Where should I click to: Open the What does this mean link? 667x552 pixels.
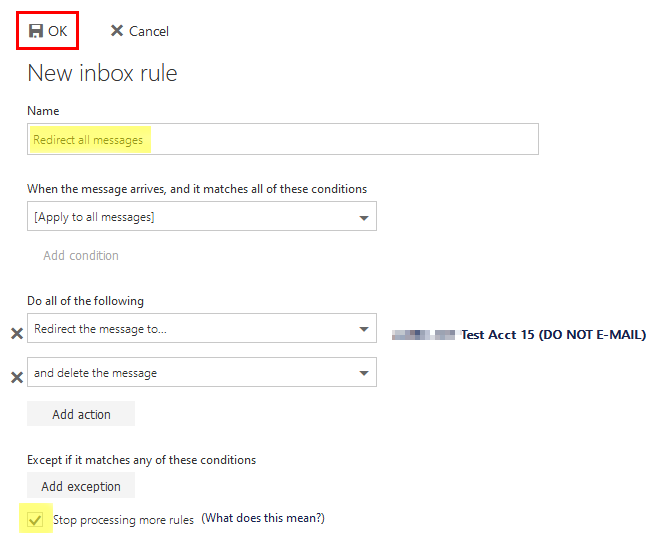(x=263, y=518)
